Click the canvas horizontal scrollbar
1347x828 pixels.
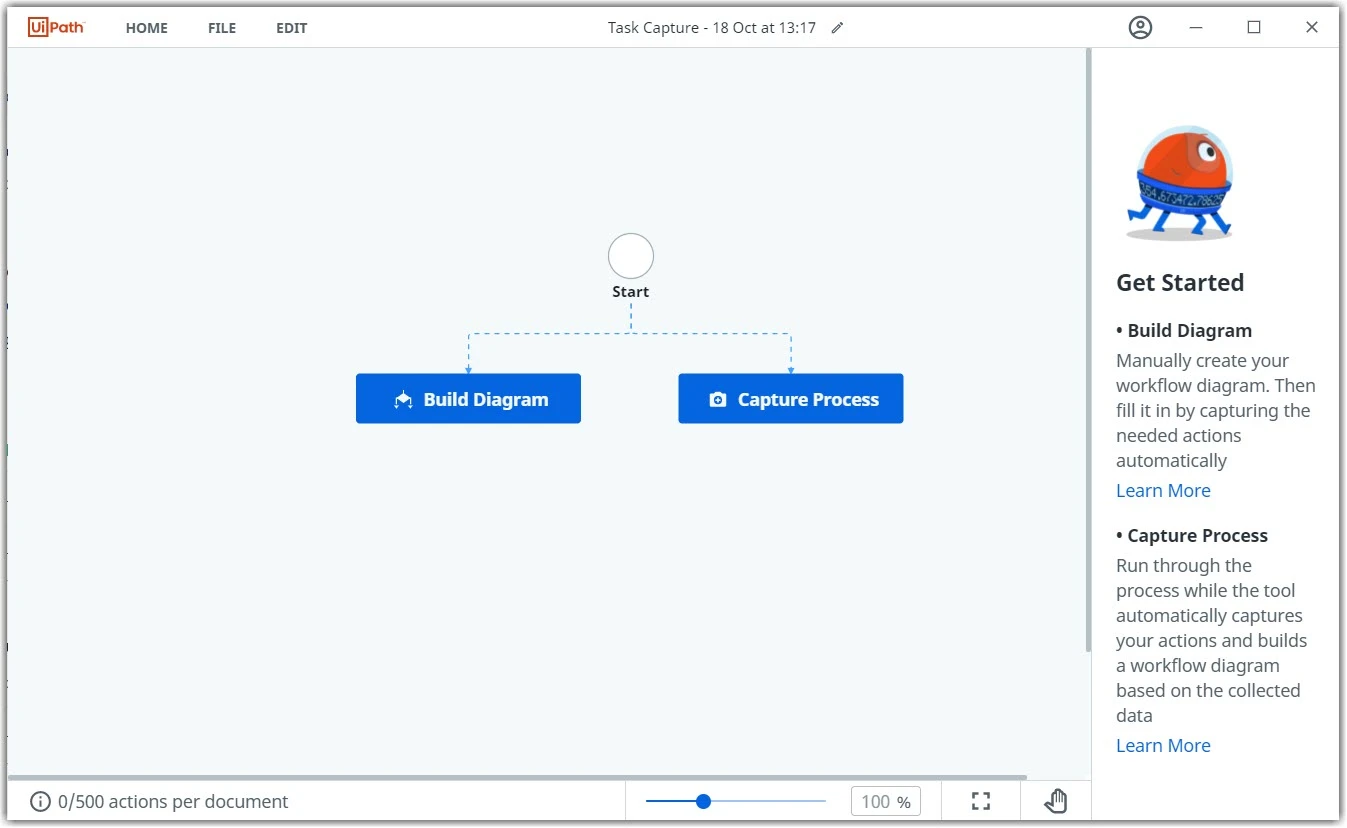(x=517, y=777)
